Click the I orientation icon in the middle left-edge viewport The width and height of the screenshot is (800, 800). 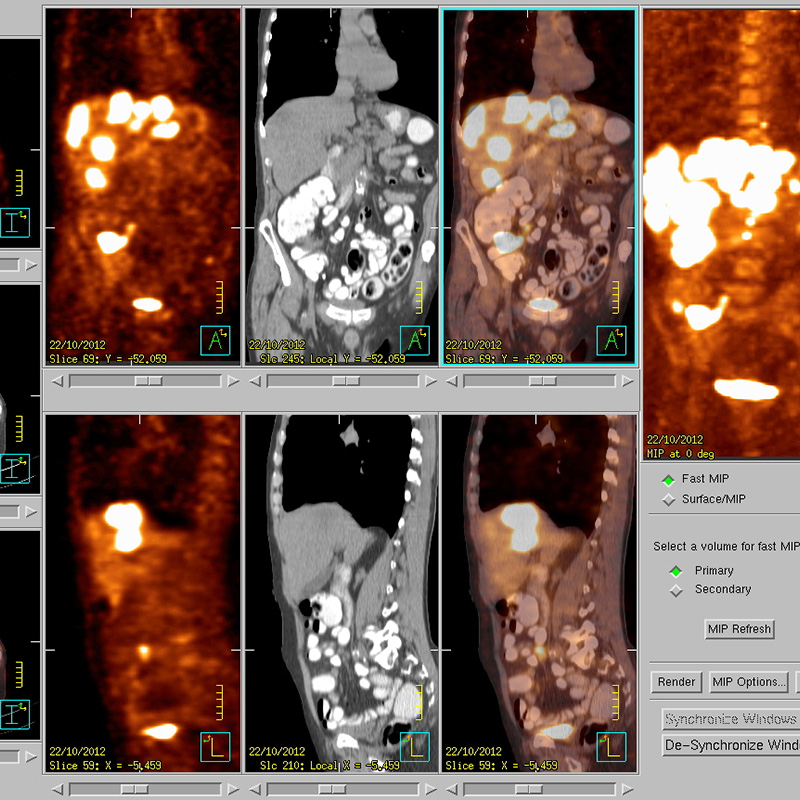14,469
